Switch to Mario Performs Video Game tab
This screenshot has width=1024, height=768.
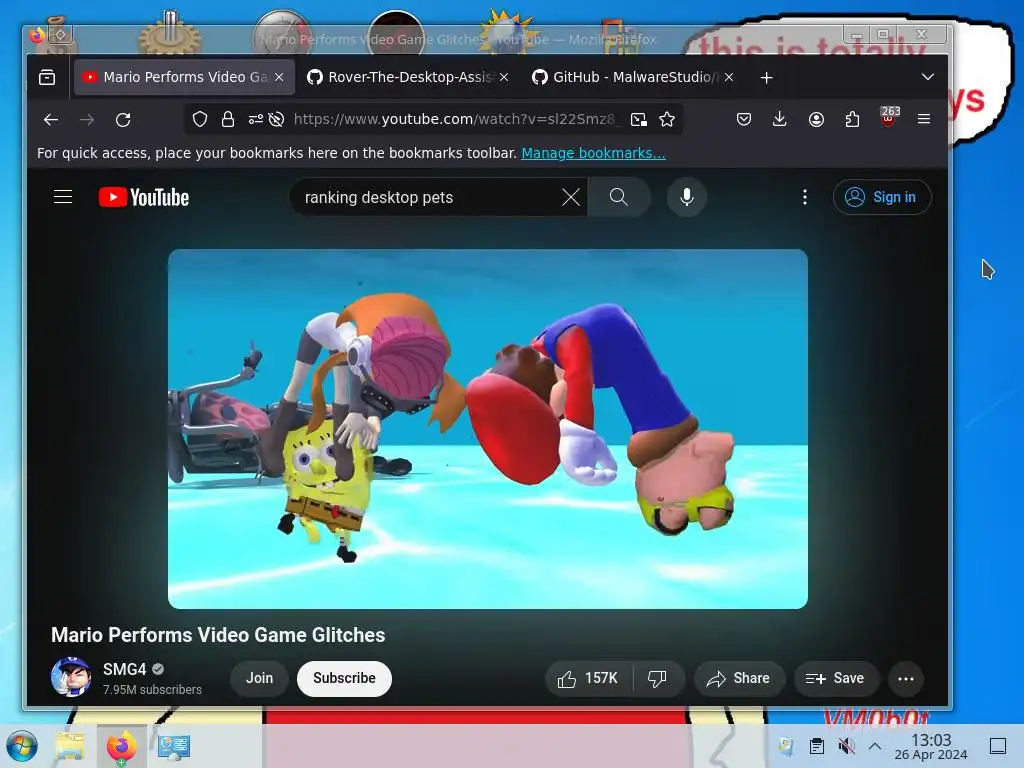184,77
